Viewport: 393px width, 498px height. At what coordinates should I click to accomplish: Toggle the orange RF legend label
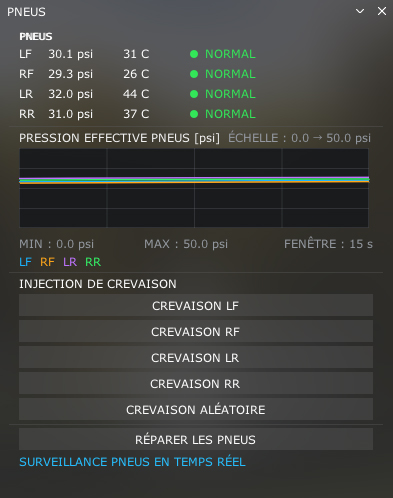pyautogui.click(x=47, y=262)
